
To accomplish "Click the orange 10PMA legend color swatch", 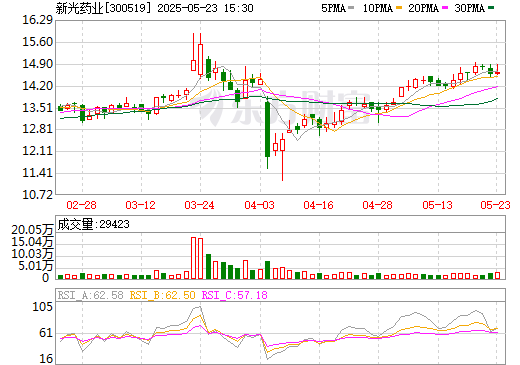I will click(x=399, y=8).
